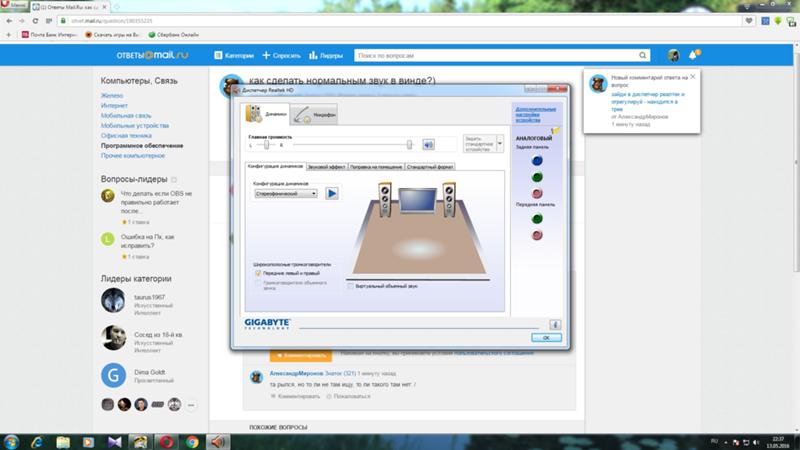The width and height of the screenshot is (800, 450).
Task: Toggle the Передние левый и правый checkbox
Action: pos(258,273)
